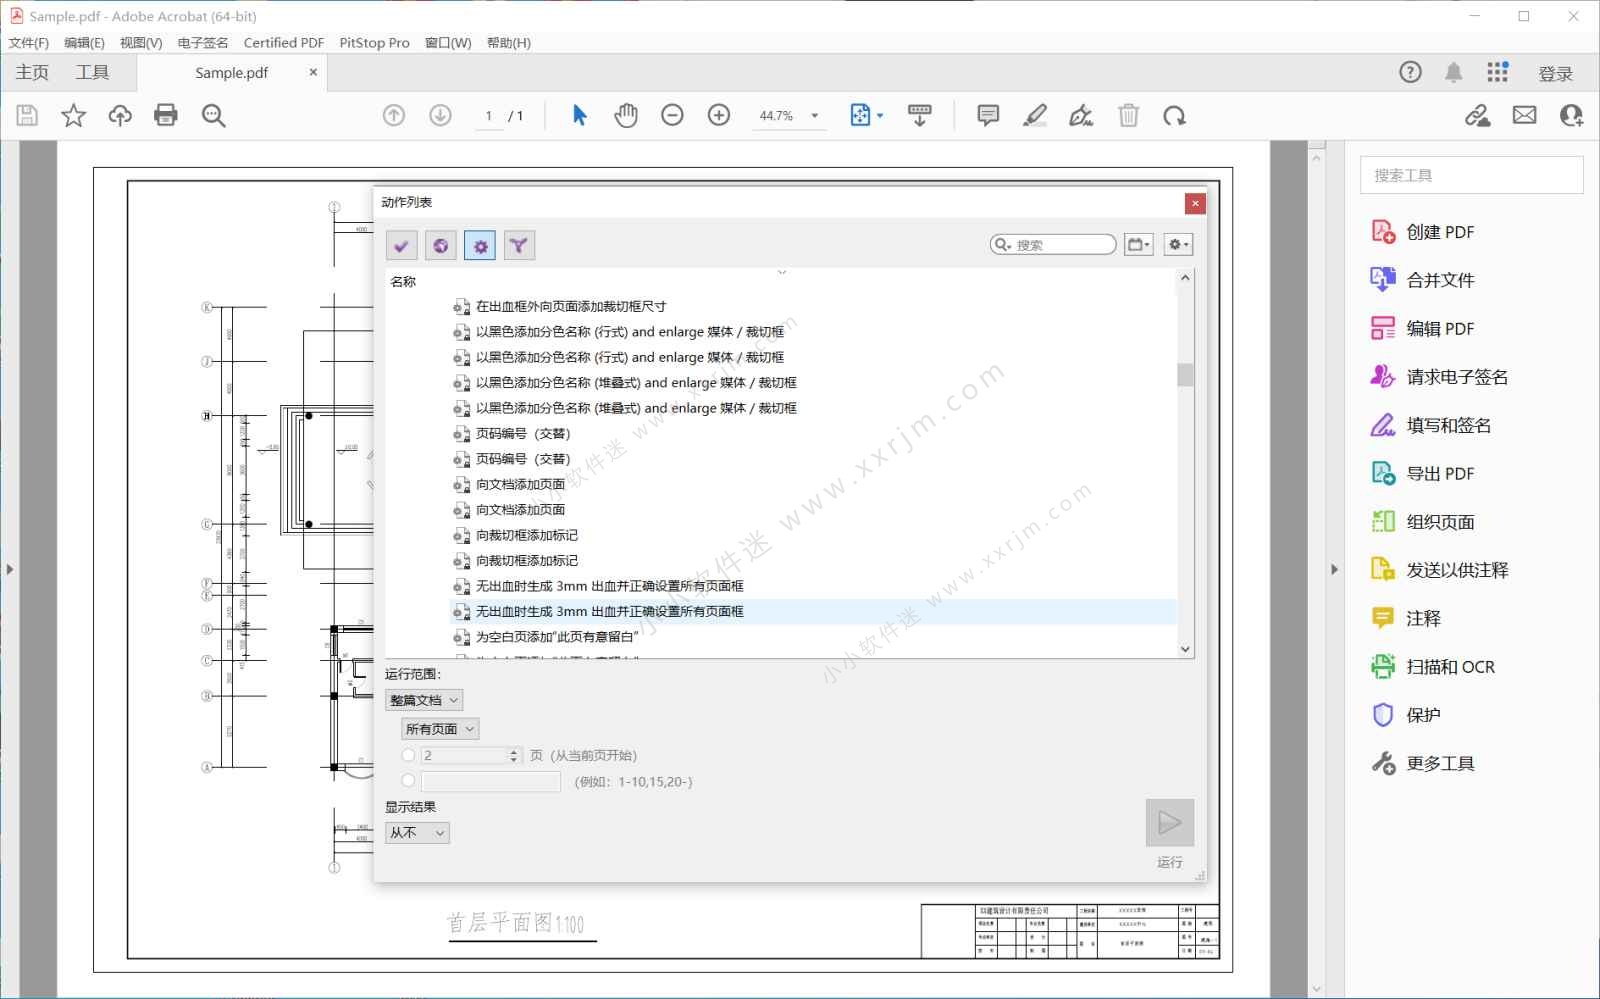Expand the left navigation pane arrow
The height and width of the screenshot is (999, 1600).
[10, 569]
